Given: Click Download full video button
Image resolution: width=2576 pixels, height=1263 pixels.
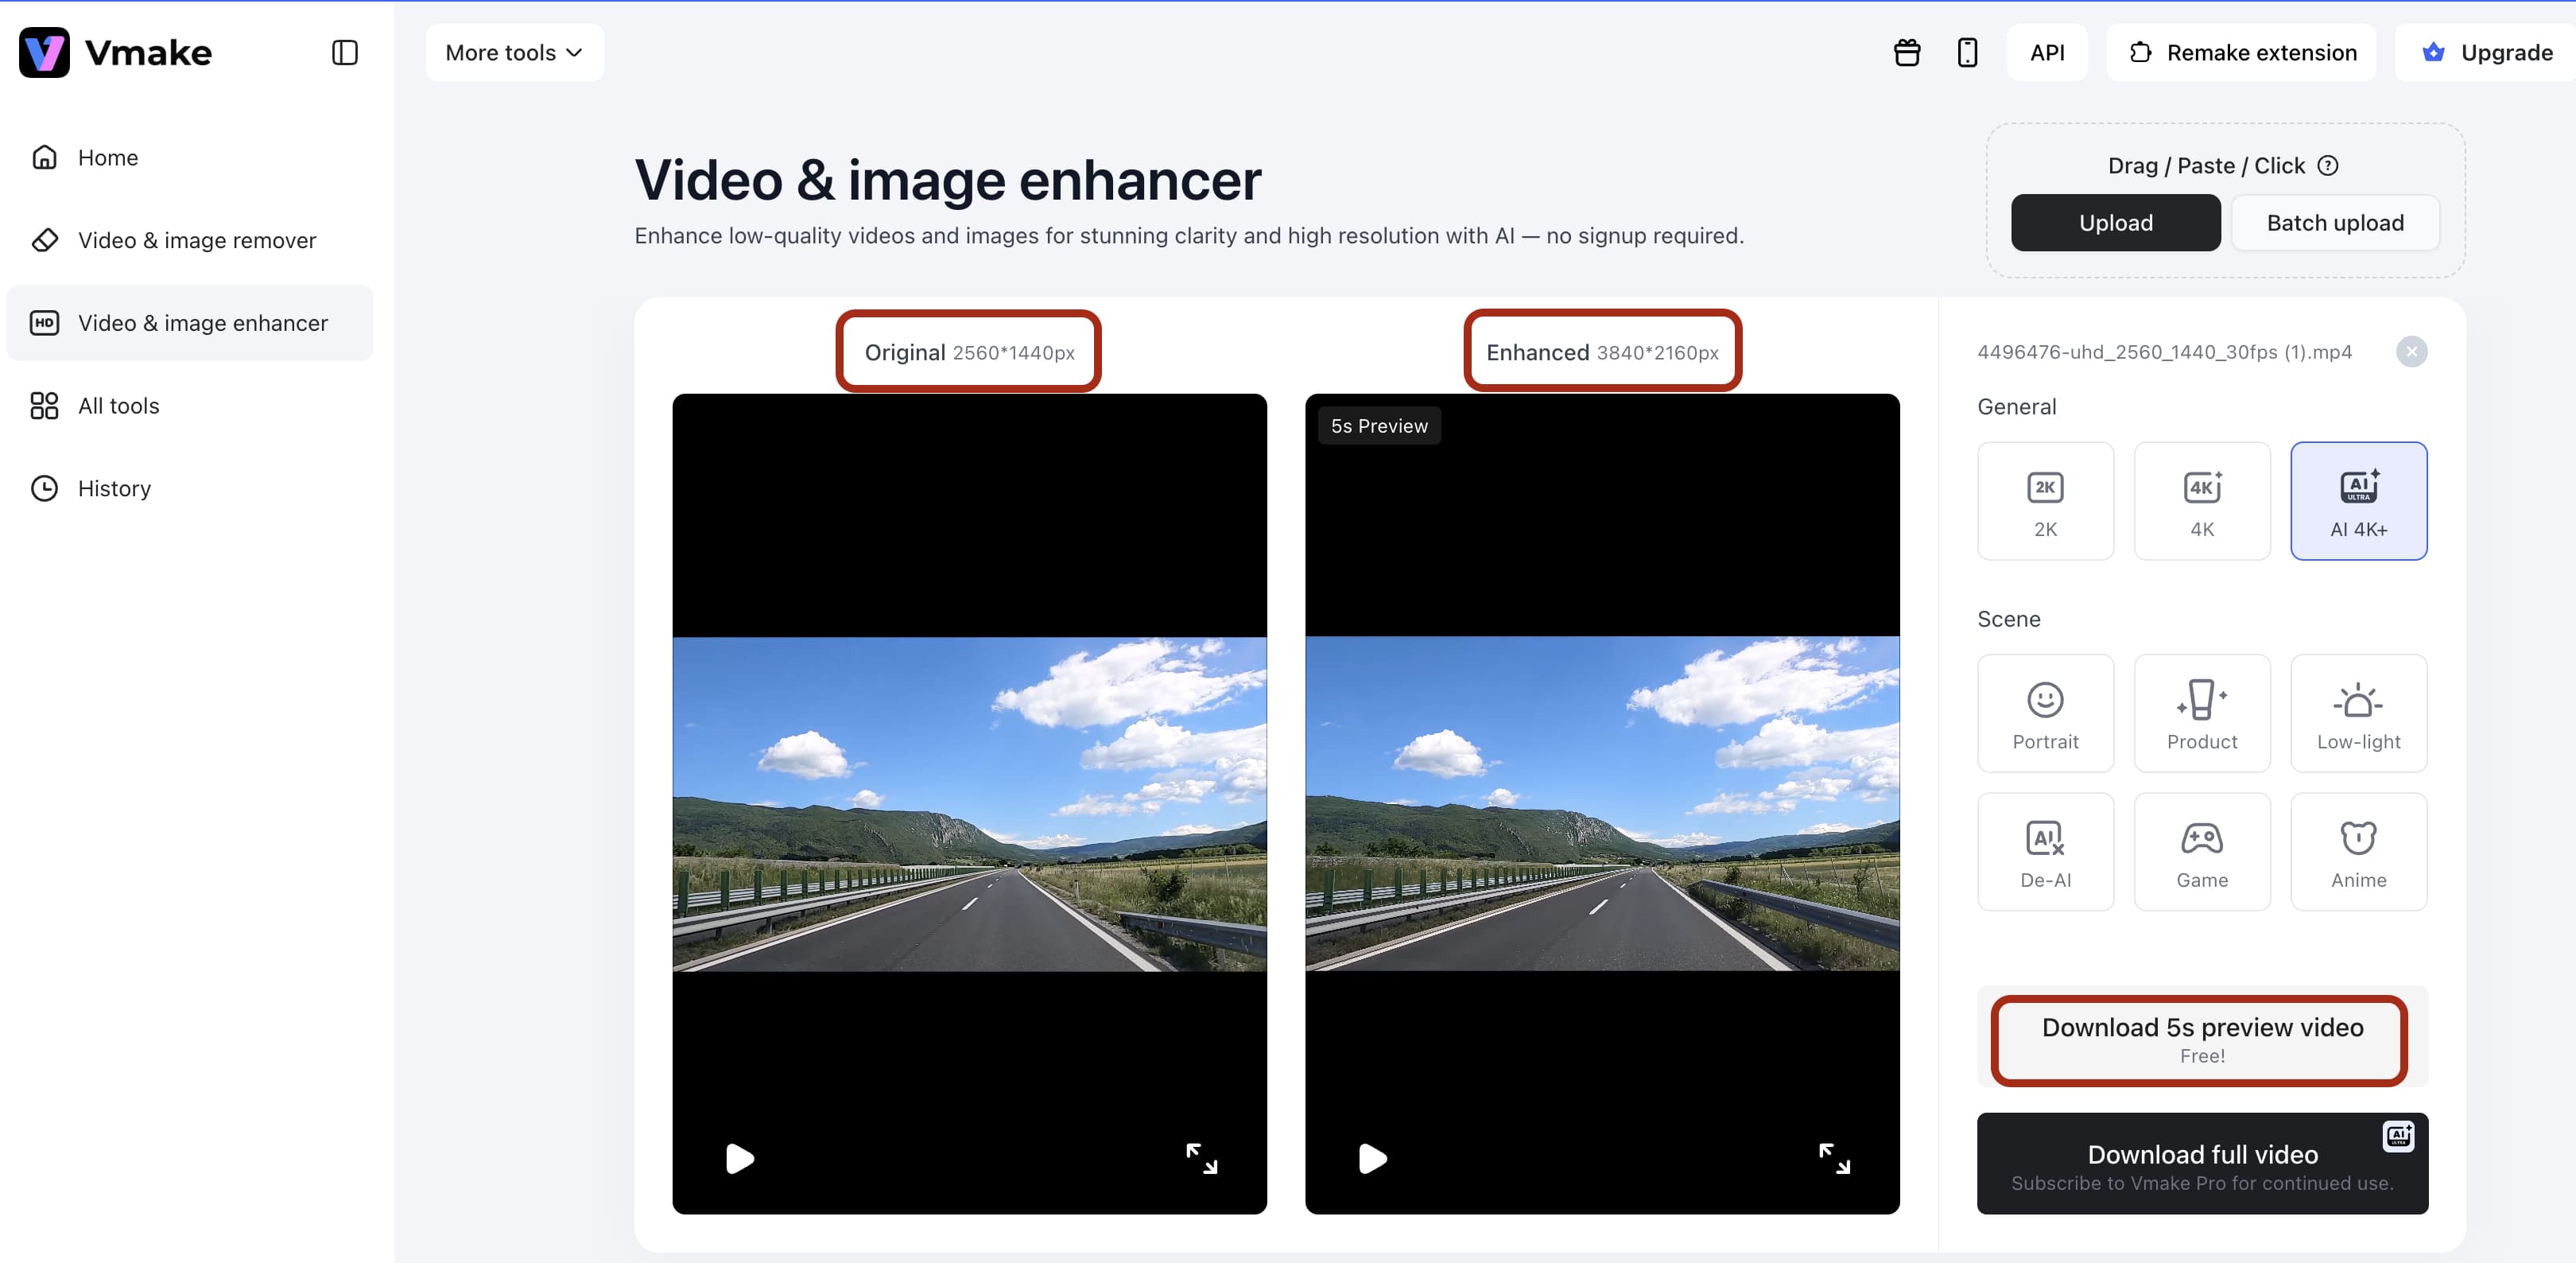Looking at the screenshot, I should coord(2202,1164).
